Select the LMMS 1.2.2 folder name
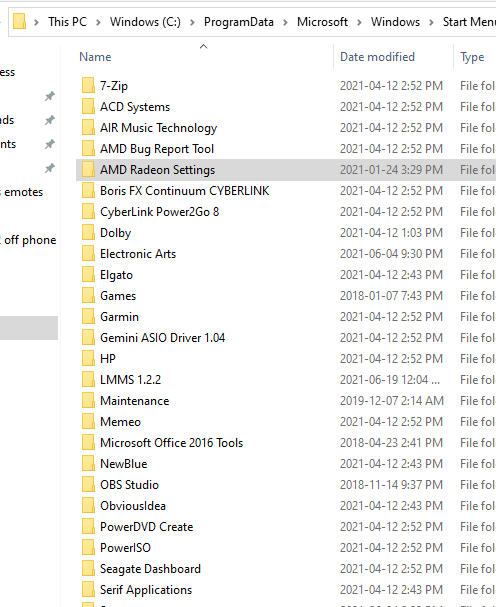The height and width of the screenshot is (607, 496). click(x=130, y=379)
